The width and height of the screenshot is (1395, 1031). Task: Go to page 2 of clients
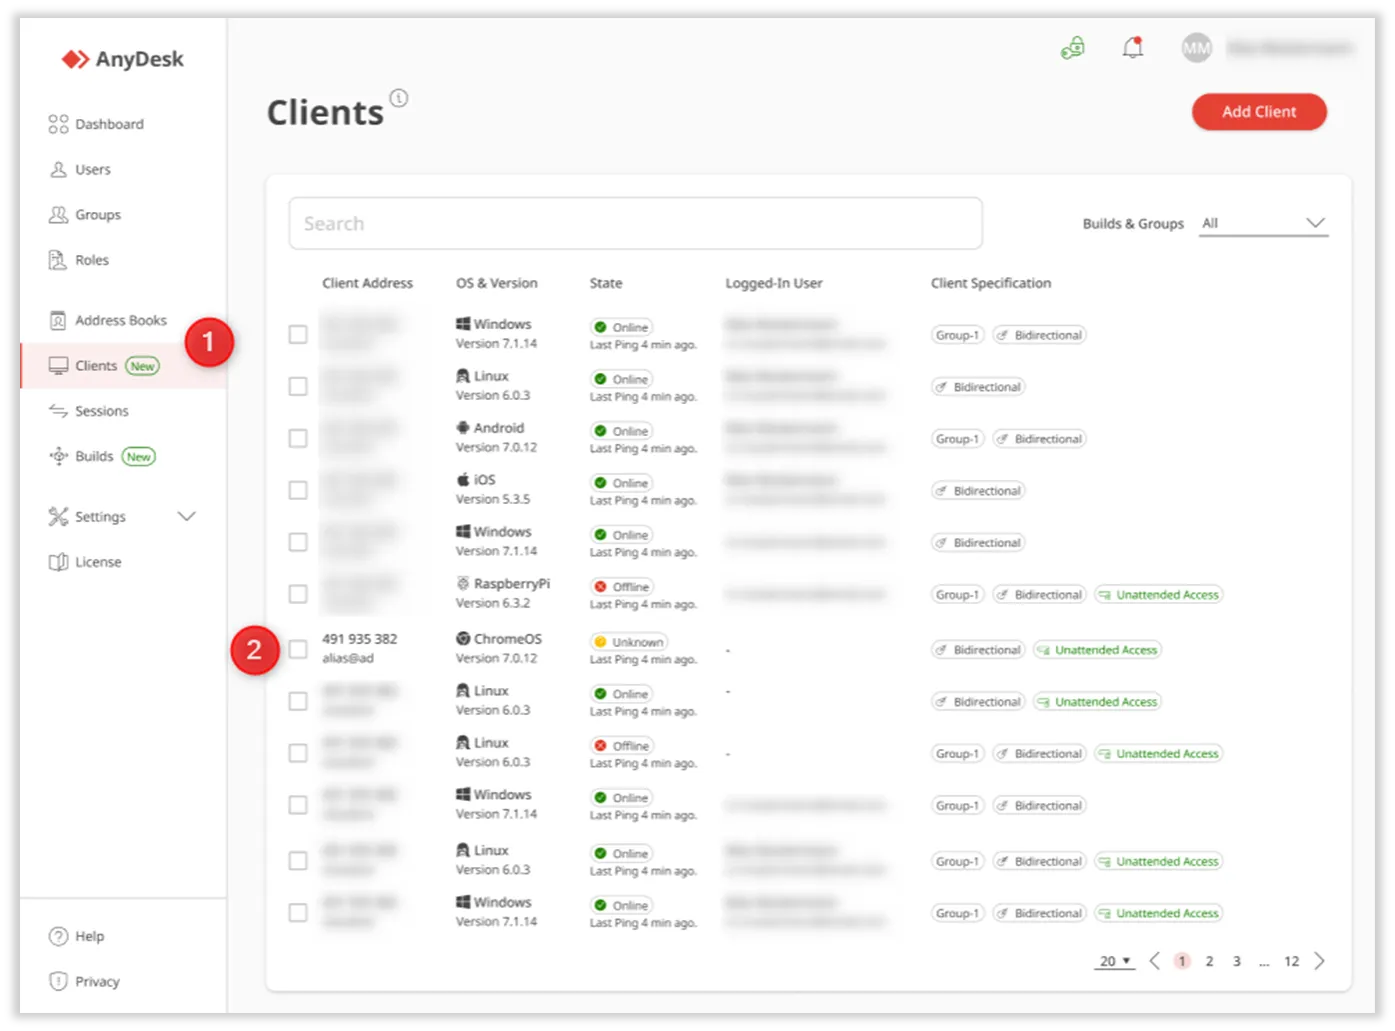click(x=1209, y=961)
